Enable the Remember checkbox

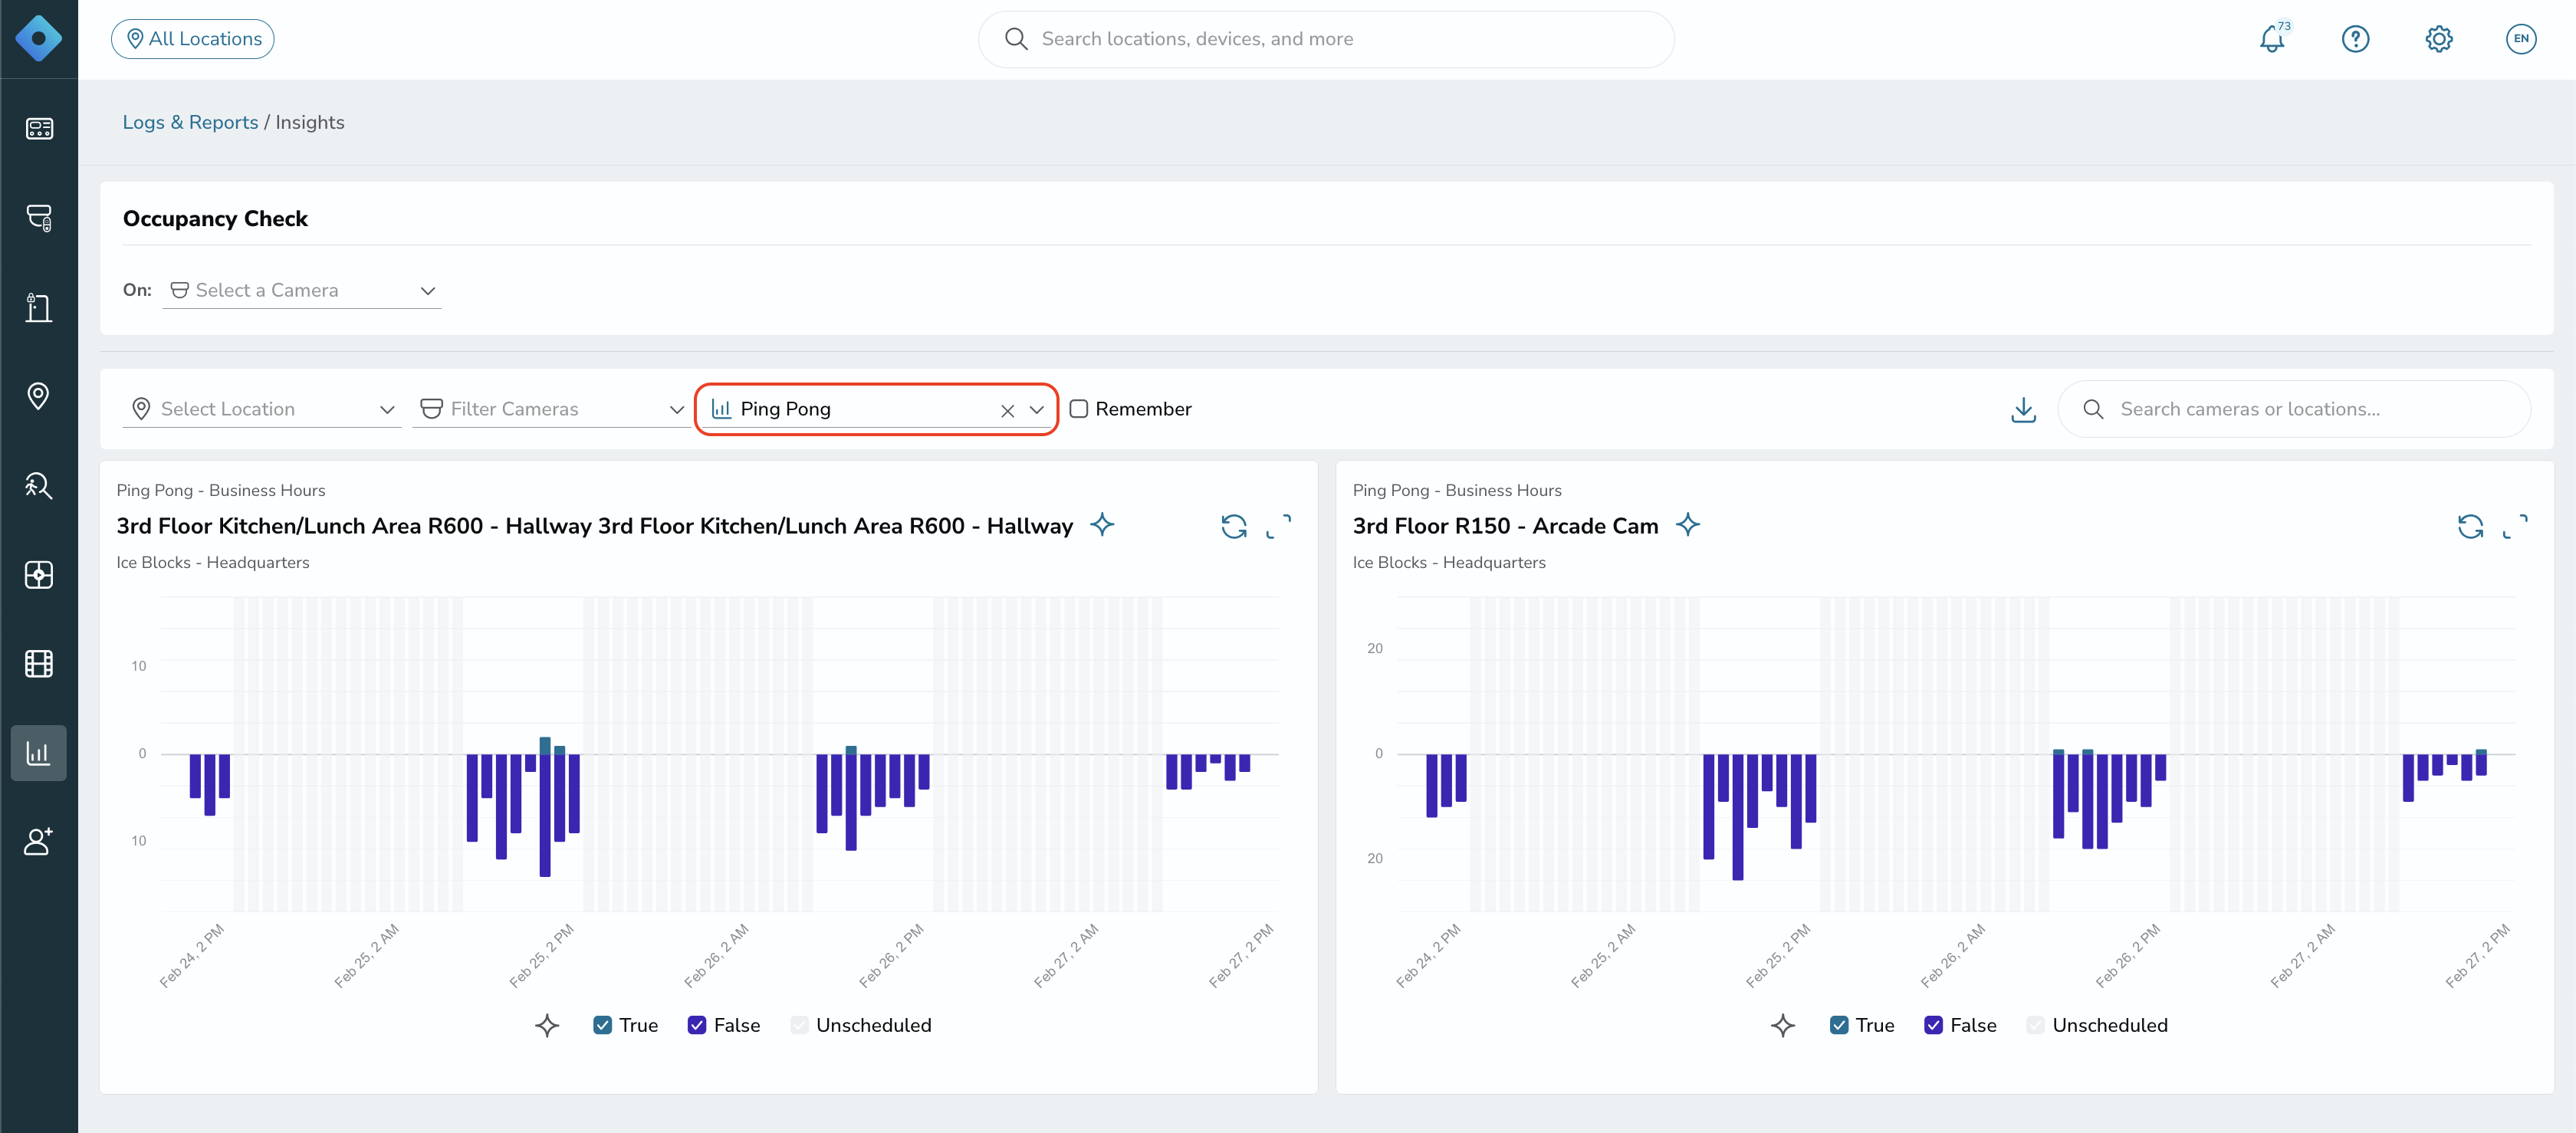[1079, 409]
